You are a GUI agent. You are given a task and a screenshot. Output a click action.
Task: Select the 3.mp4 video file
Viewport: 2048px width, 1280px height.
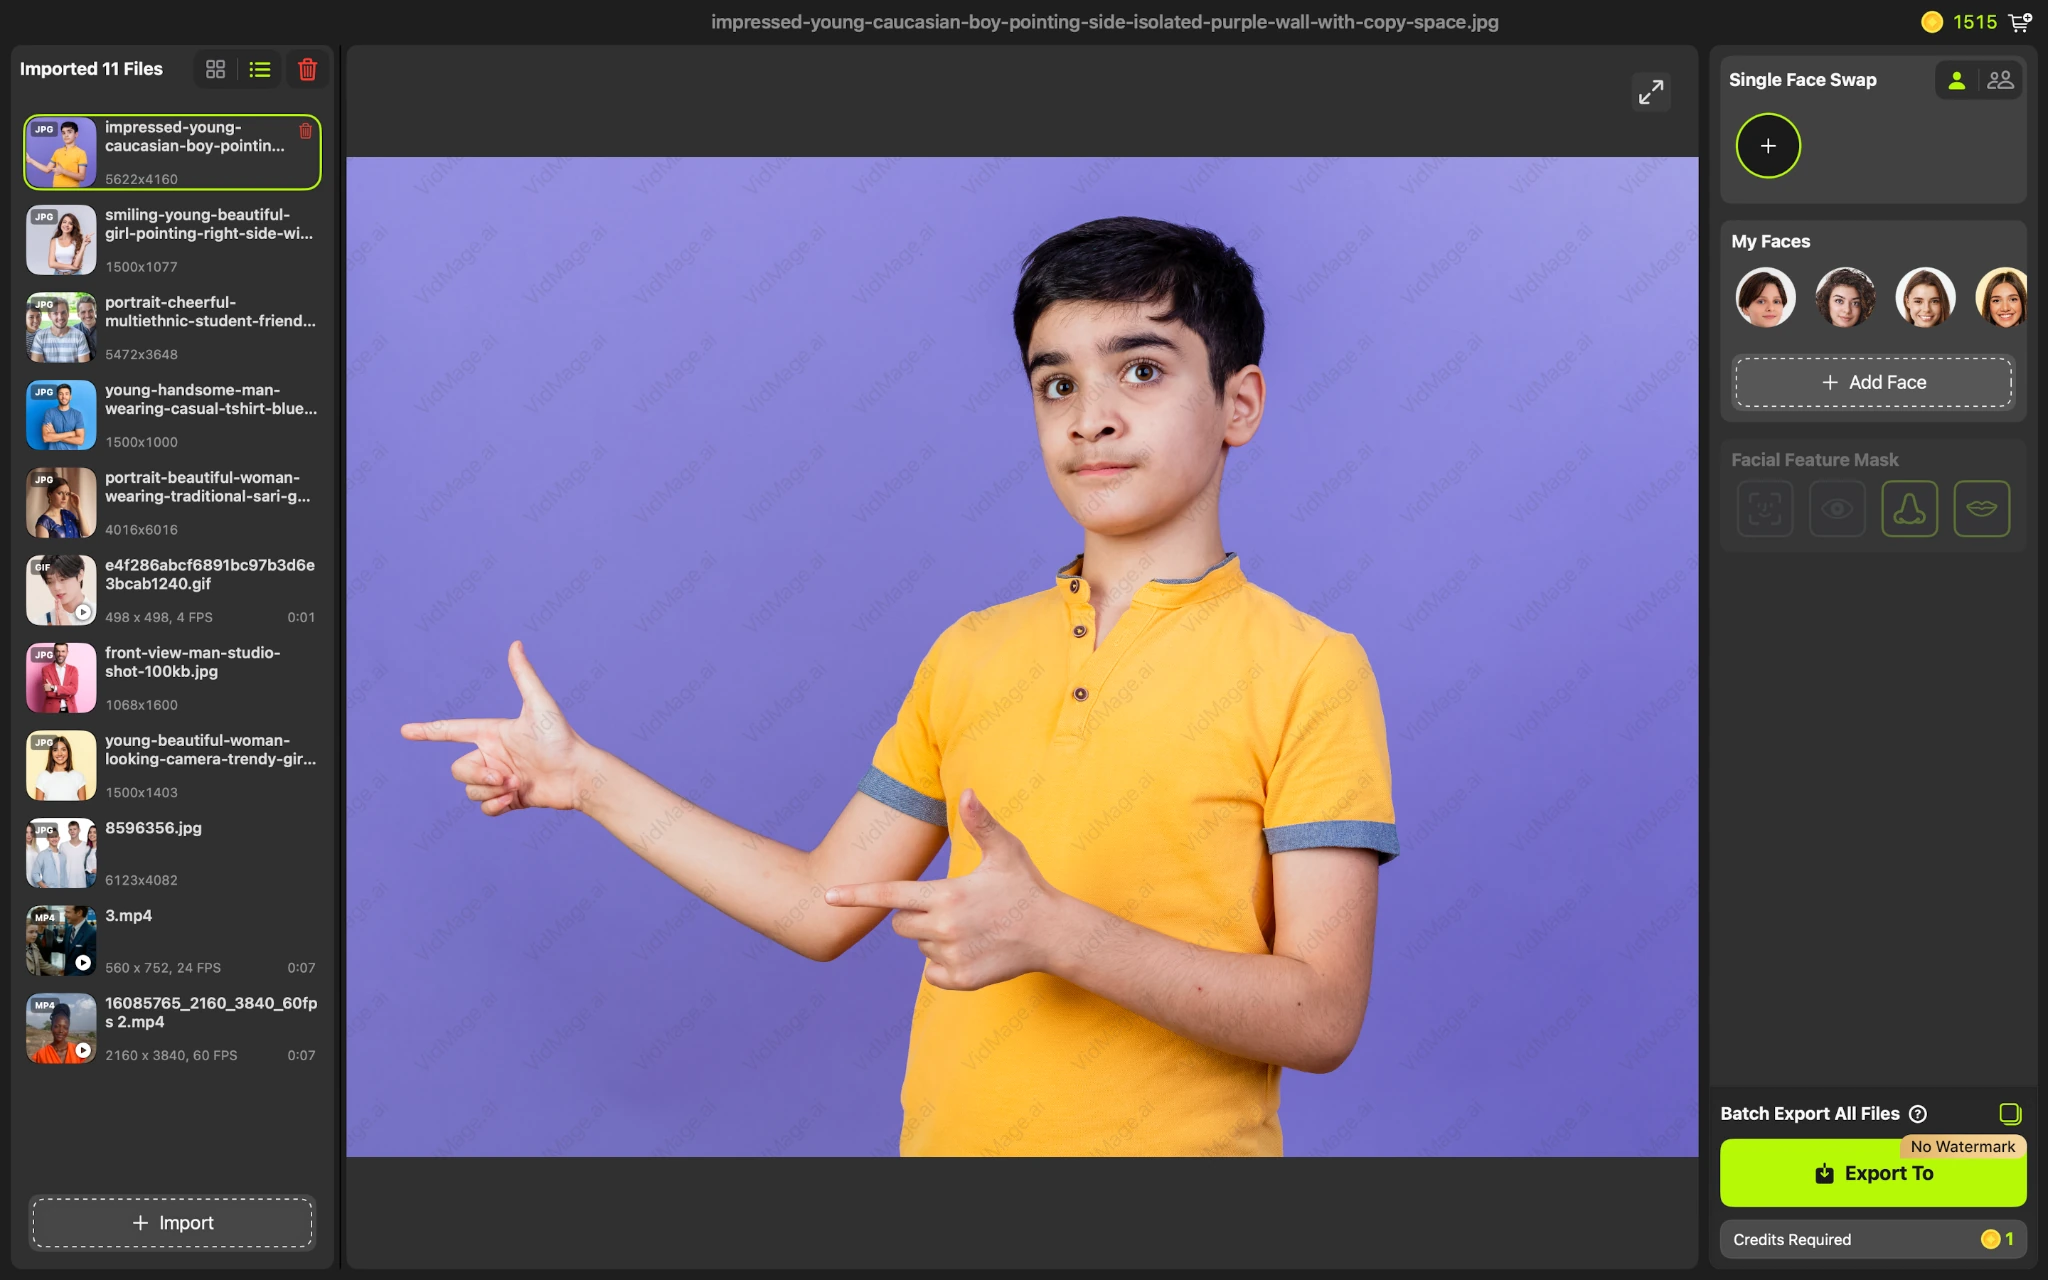172,940
